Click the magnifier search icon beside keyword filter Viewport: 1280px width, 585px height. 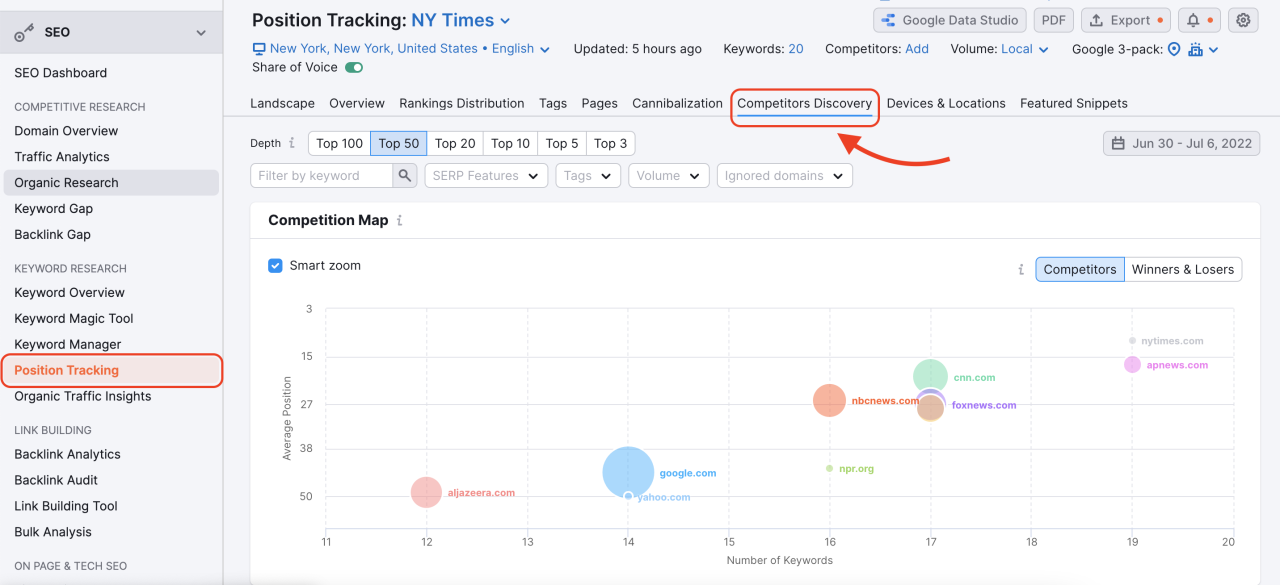[404, 176]
